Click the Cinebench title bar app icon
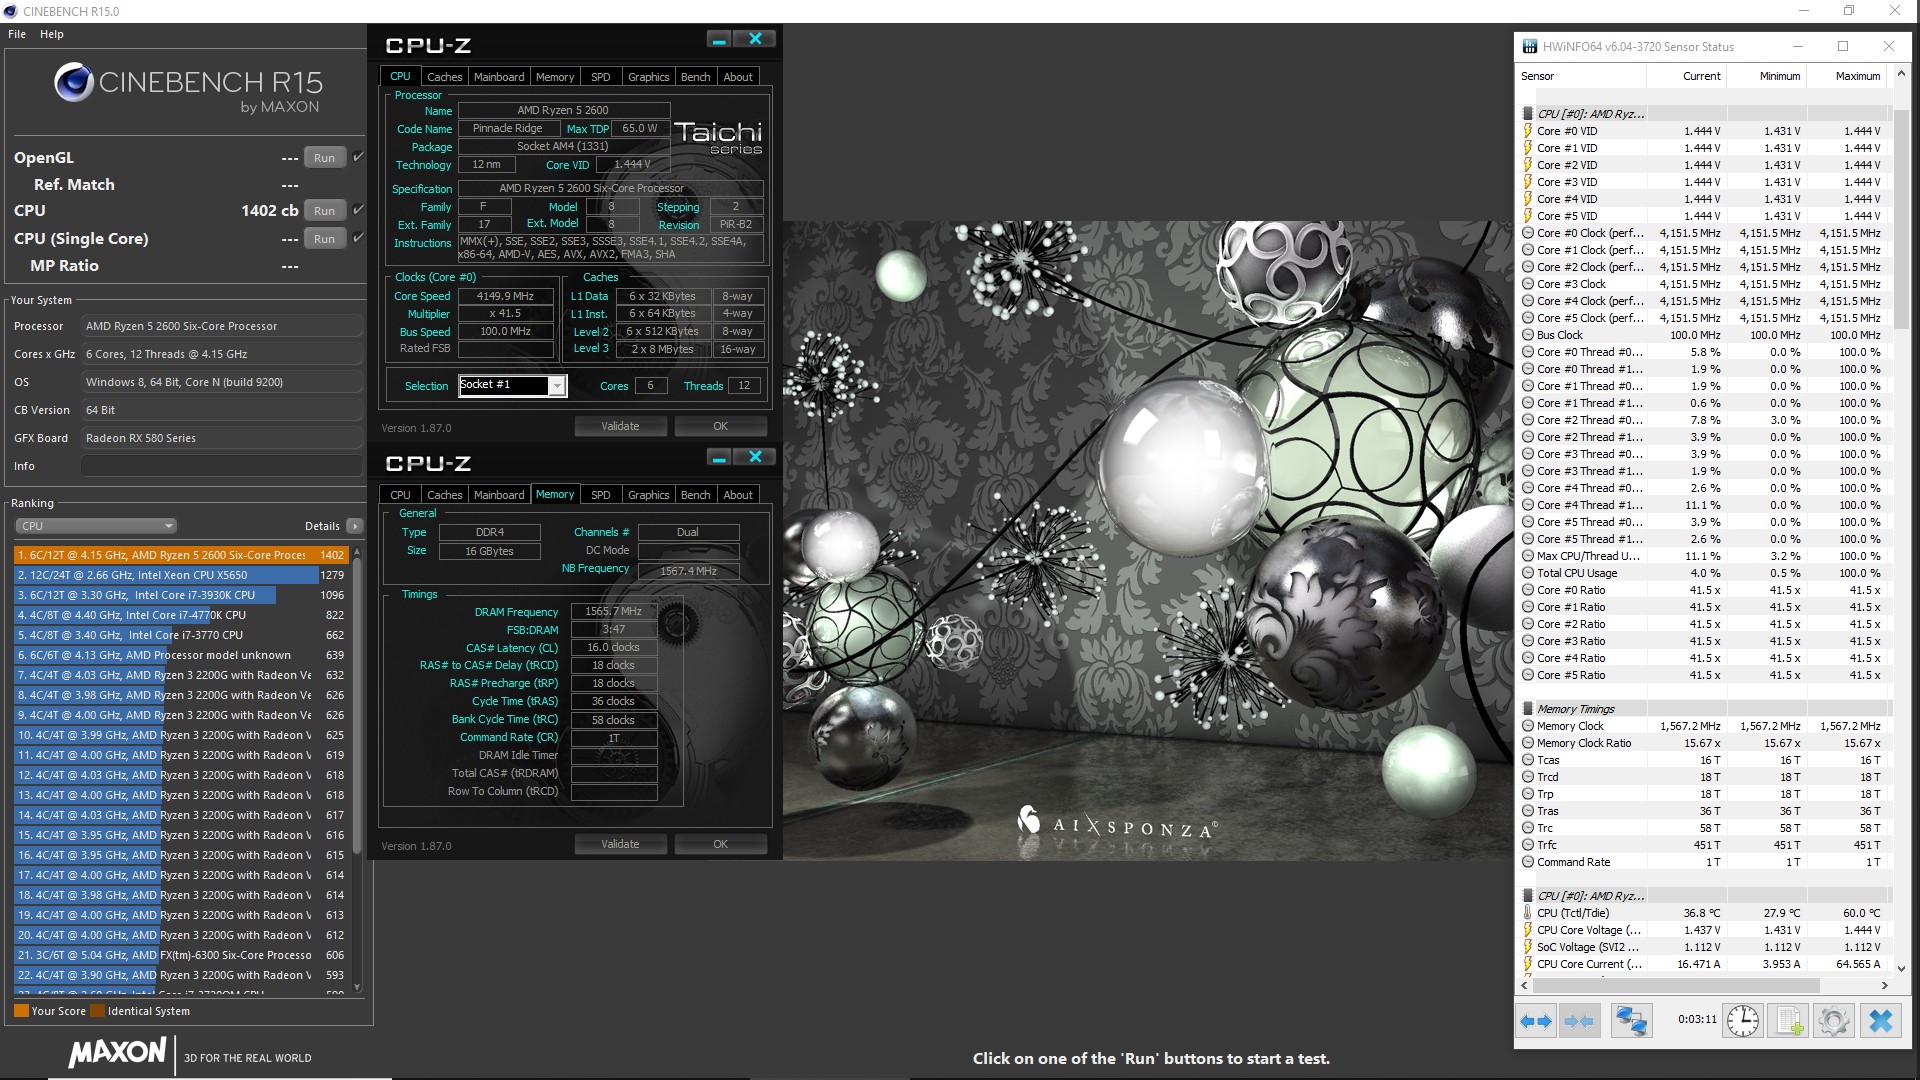 (10, 11)
